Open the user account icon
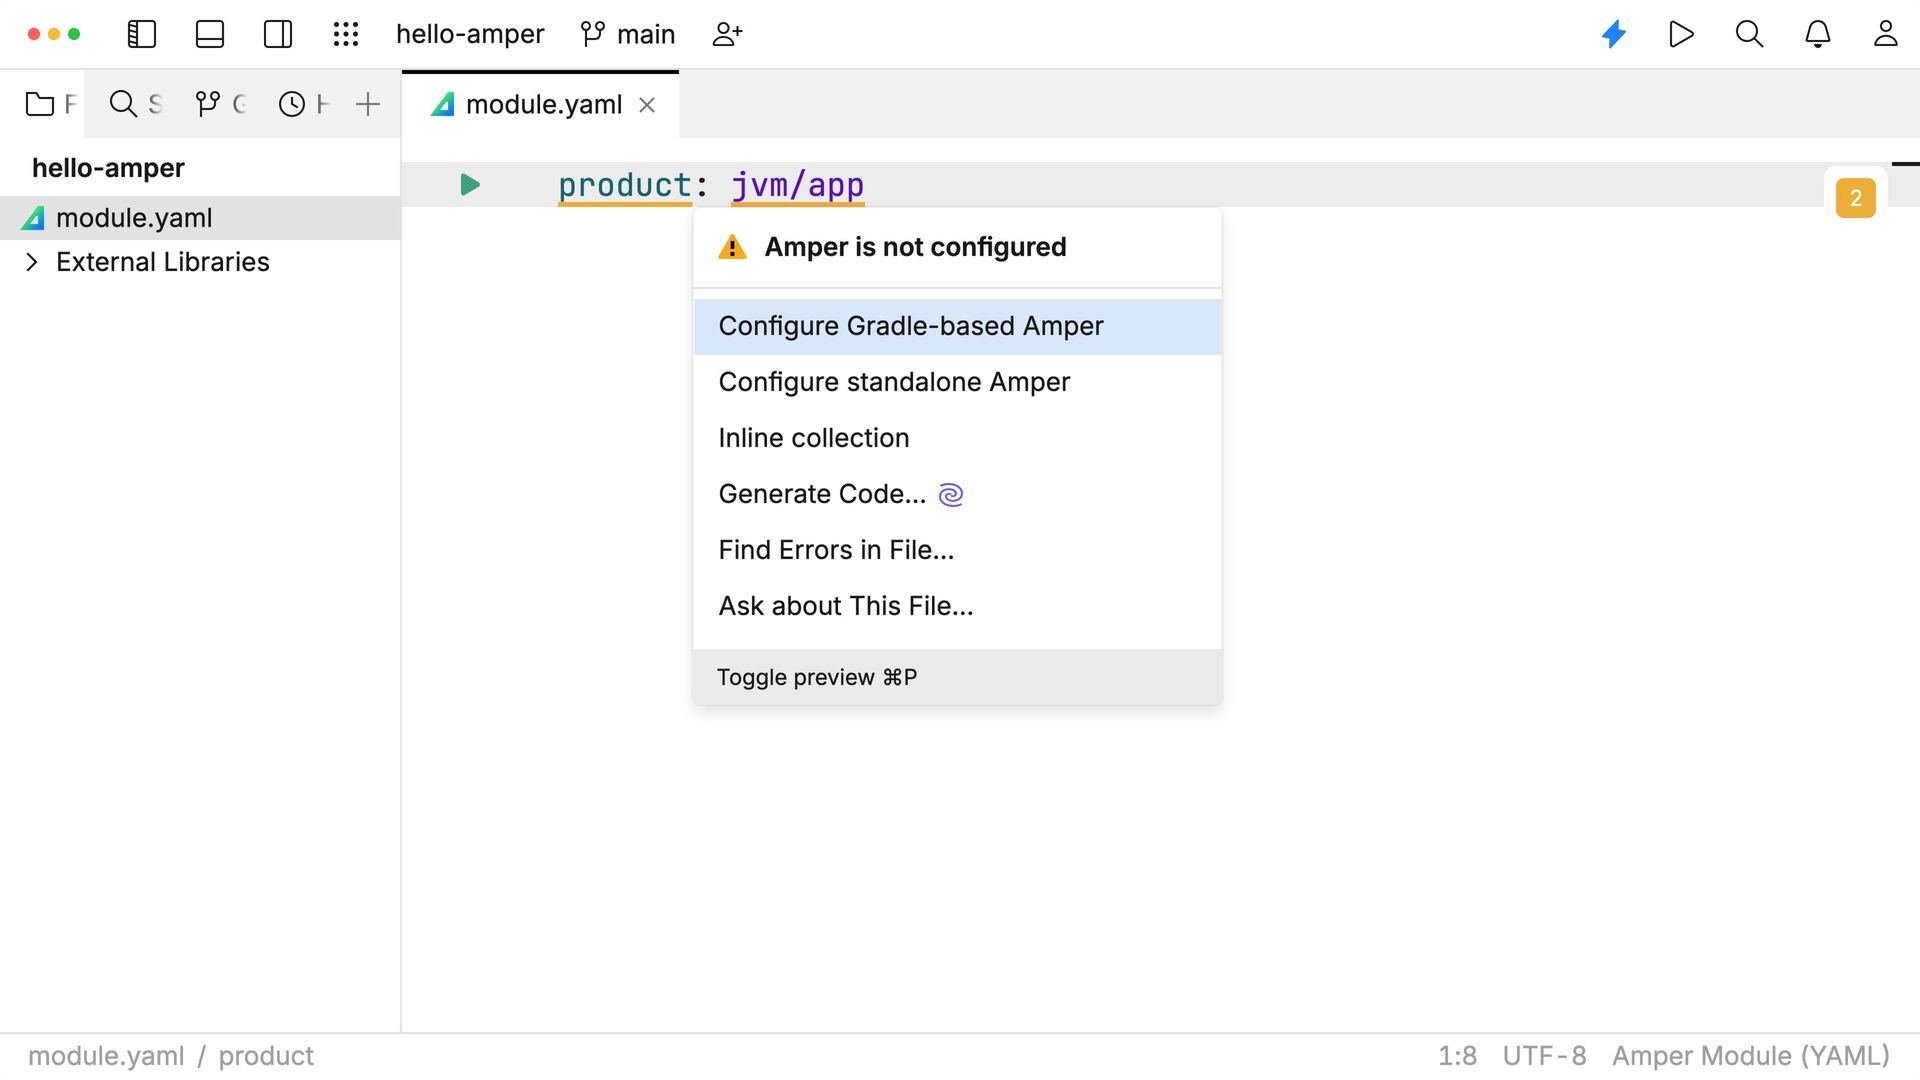Viewport: 1920px width, 1080px height. (x=1886, y=34)
